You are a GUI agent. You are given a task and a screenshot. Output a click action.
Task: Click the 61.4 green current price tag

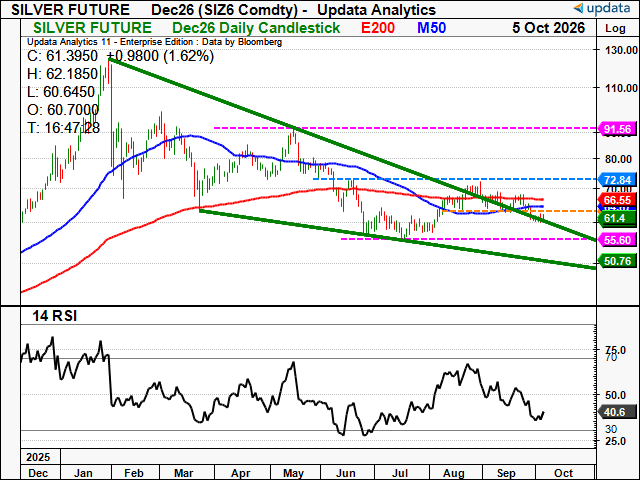point(617,218)
